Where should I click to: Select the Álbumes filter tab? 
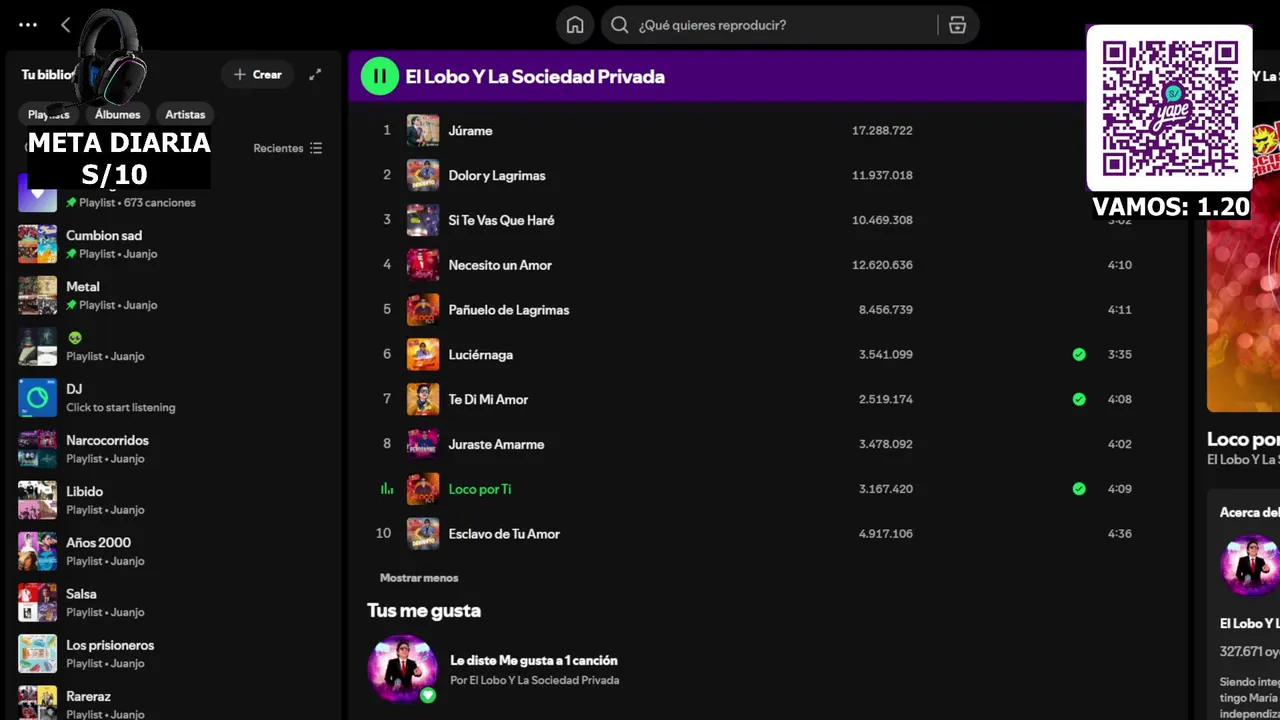point(118,114)
